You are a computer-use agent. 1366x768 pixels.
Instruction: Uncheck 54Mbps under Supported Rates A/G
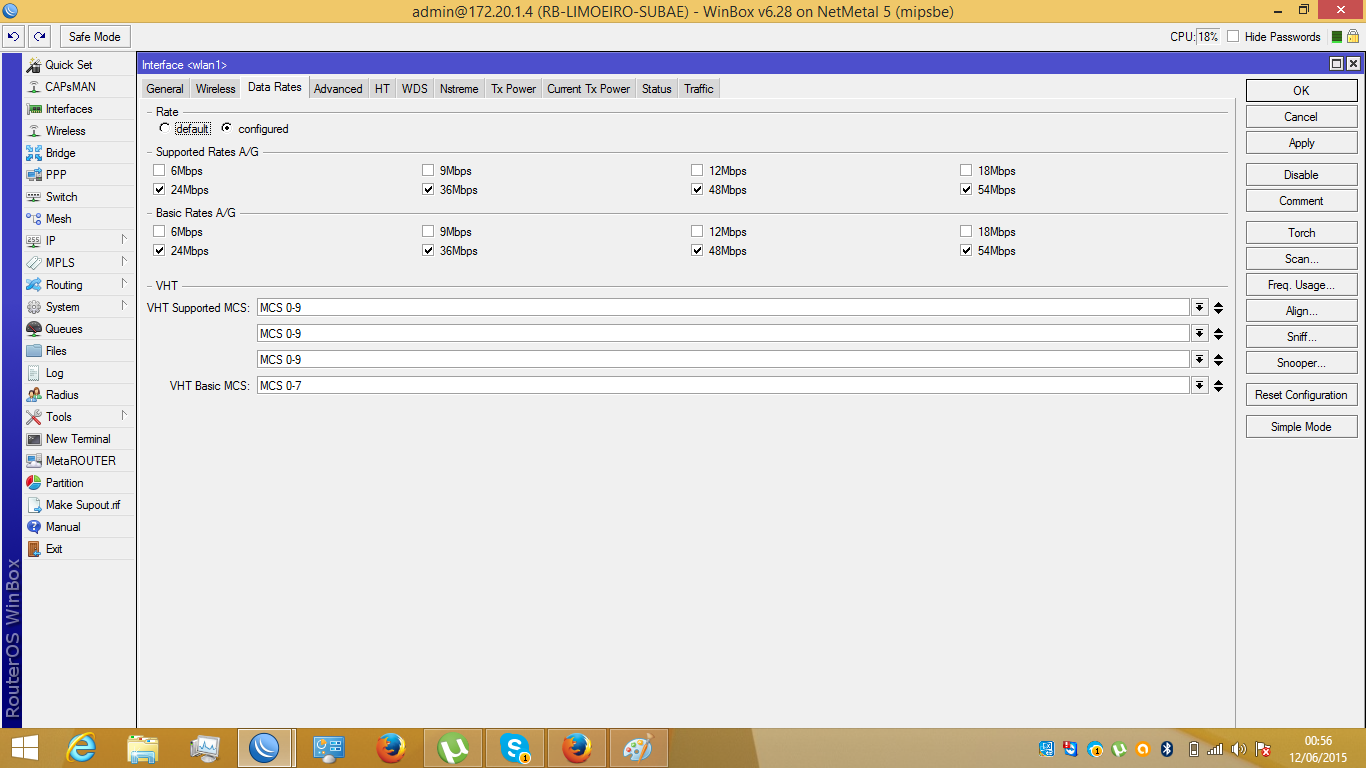(966, 190)
